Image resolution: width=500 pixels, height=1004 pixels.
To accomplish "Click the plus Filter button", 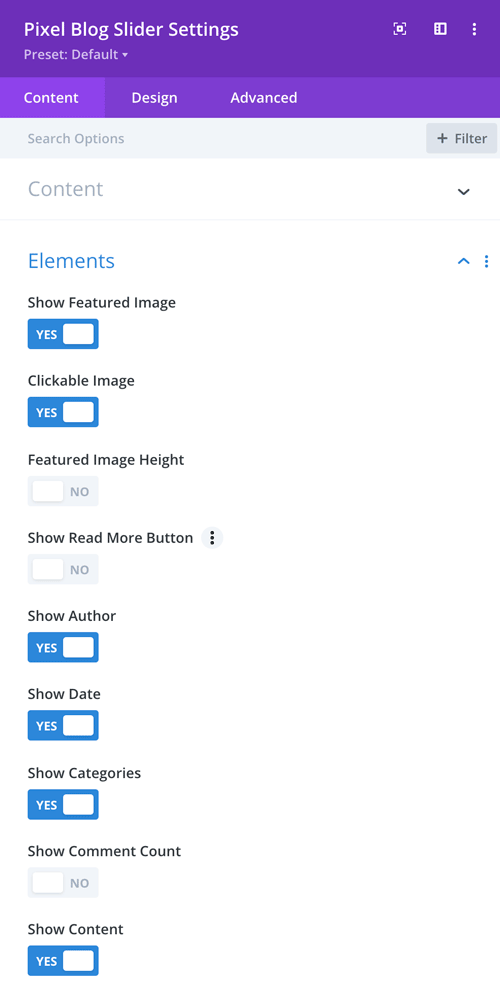I will pos(462,138).
